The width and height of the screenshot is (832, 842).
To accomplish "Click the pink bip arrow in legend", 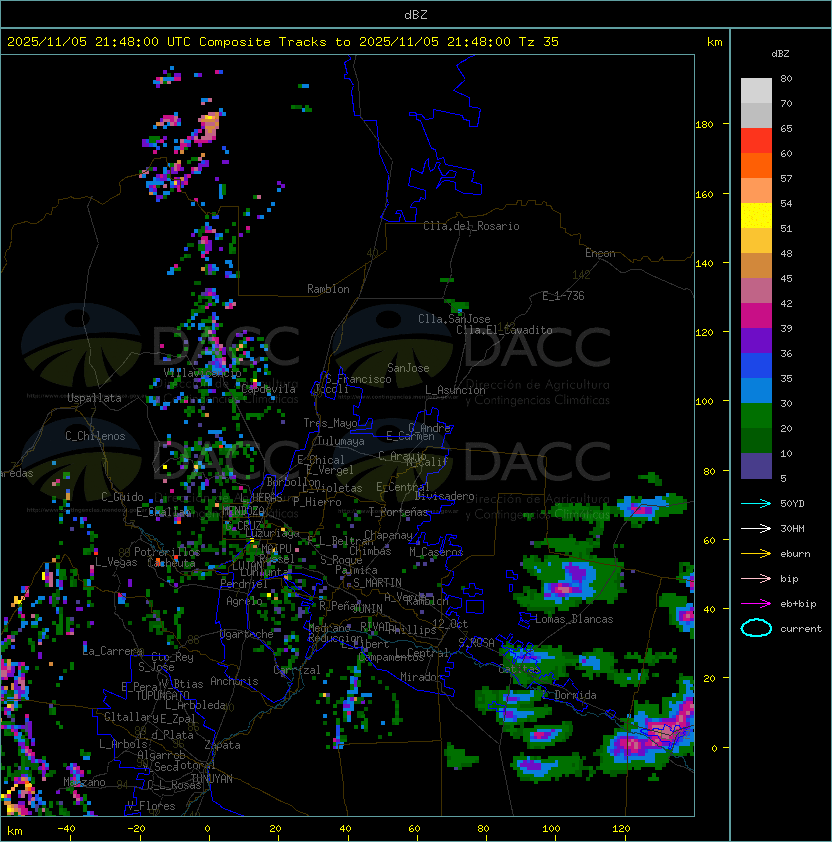I will tap(756, 578).
